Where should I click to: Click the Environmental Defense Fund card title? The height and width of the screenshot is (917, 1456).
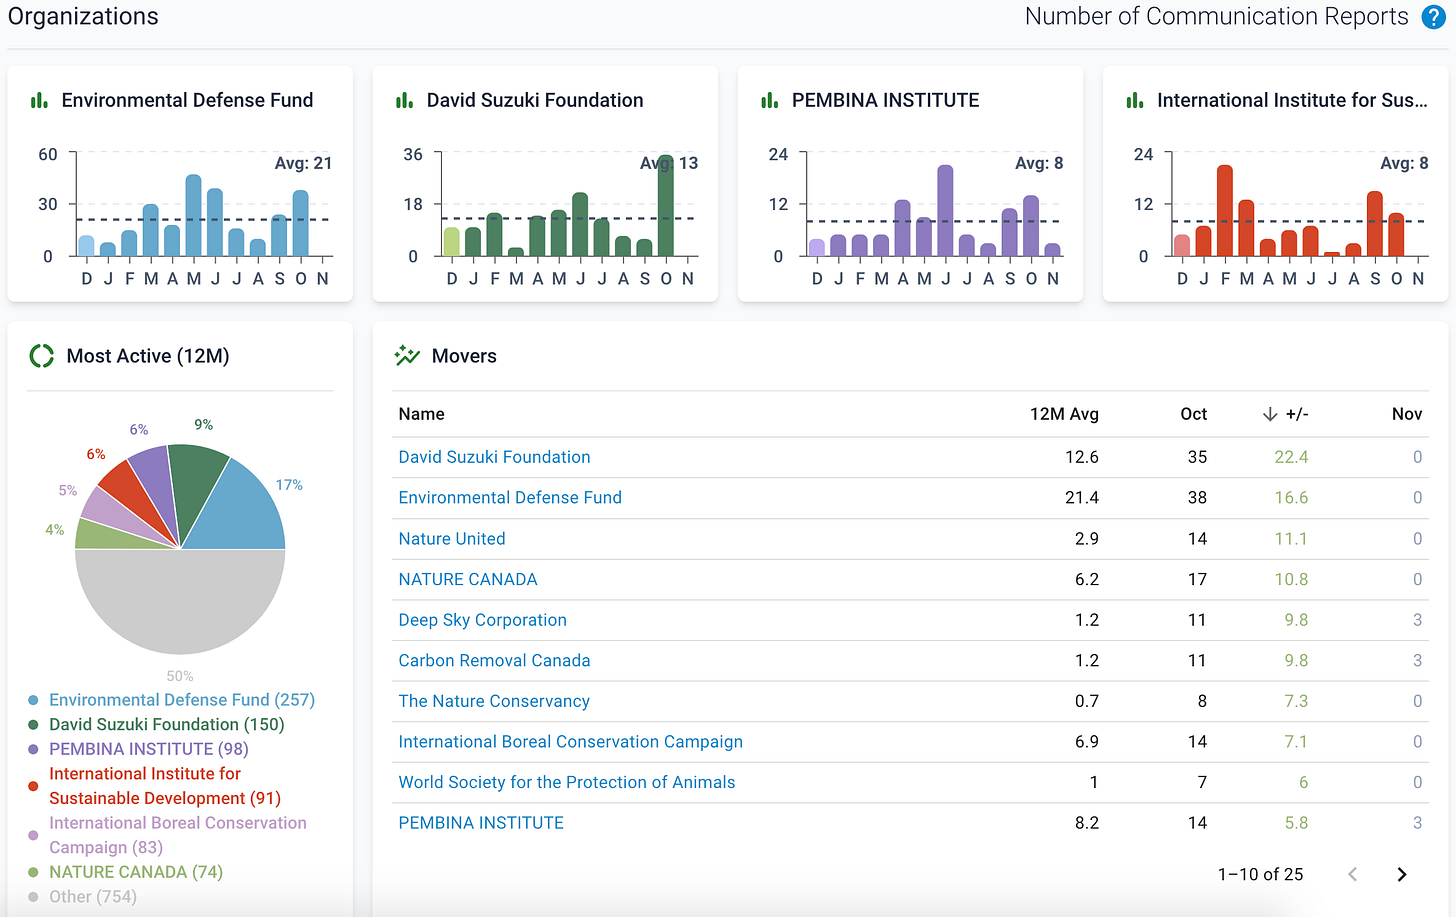pyautogui.click(x=187, y=100)
